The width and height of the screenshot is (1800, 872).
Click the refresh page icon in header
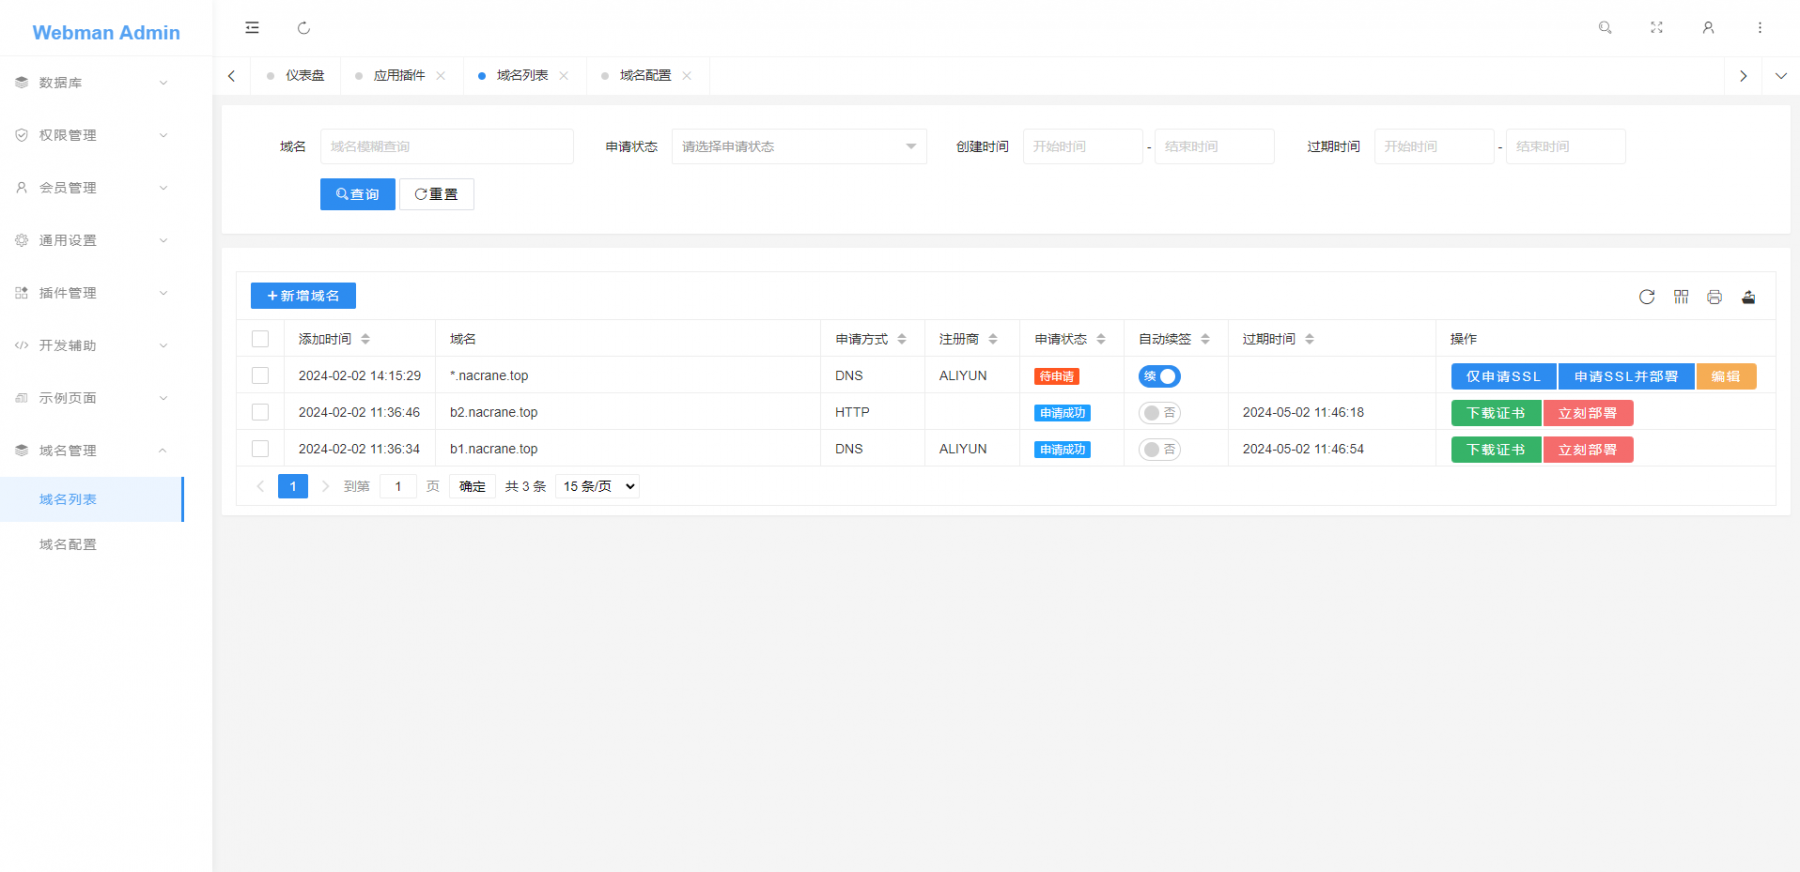pos(304,28)
